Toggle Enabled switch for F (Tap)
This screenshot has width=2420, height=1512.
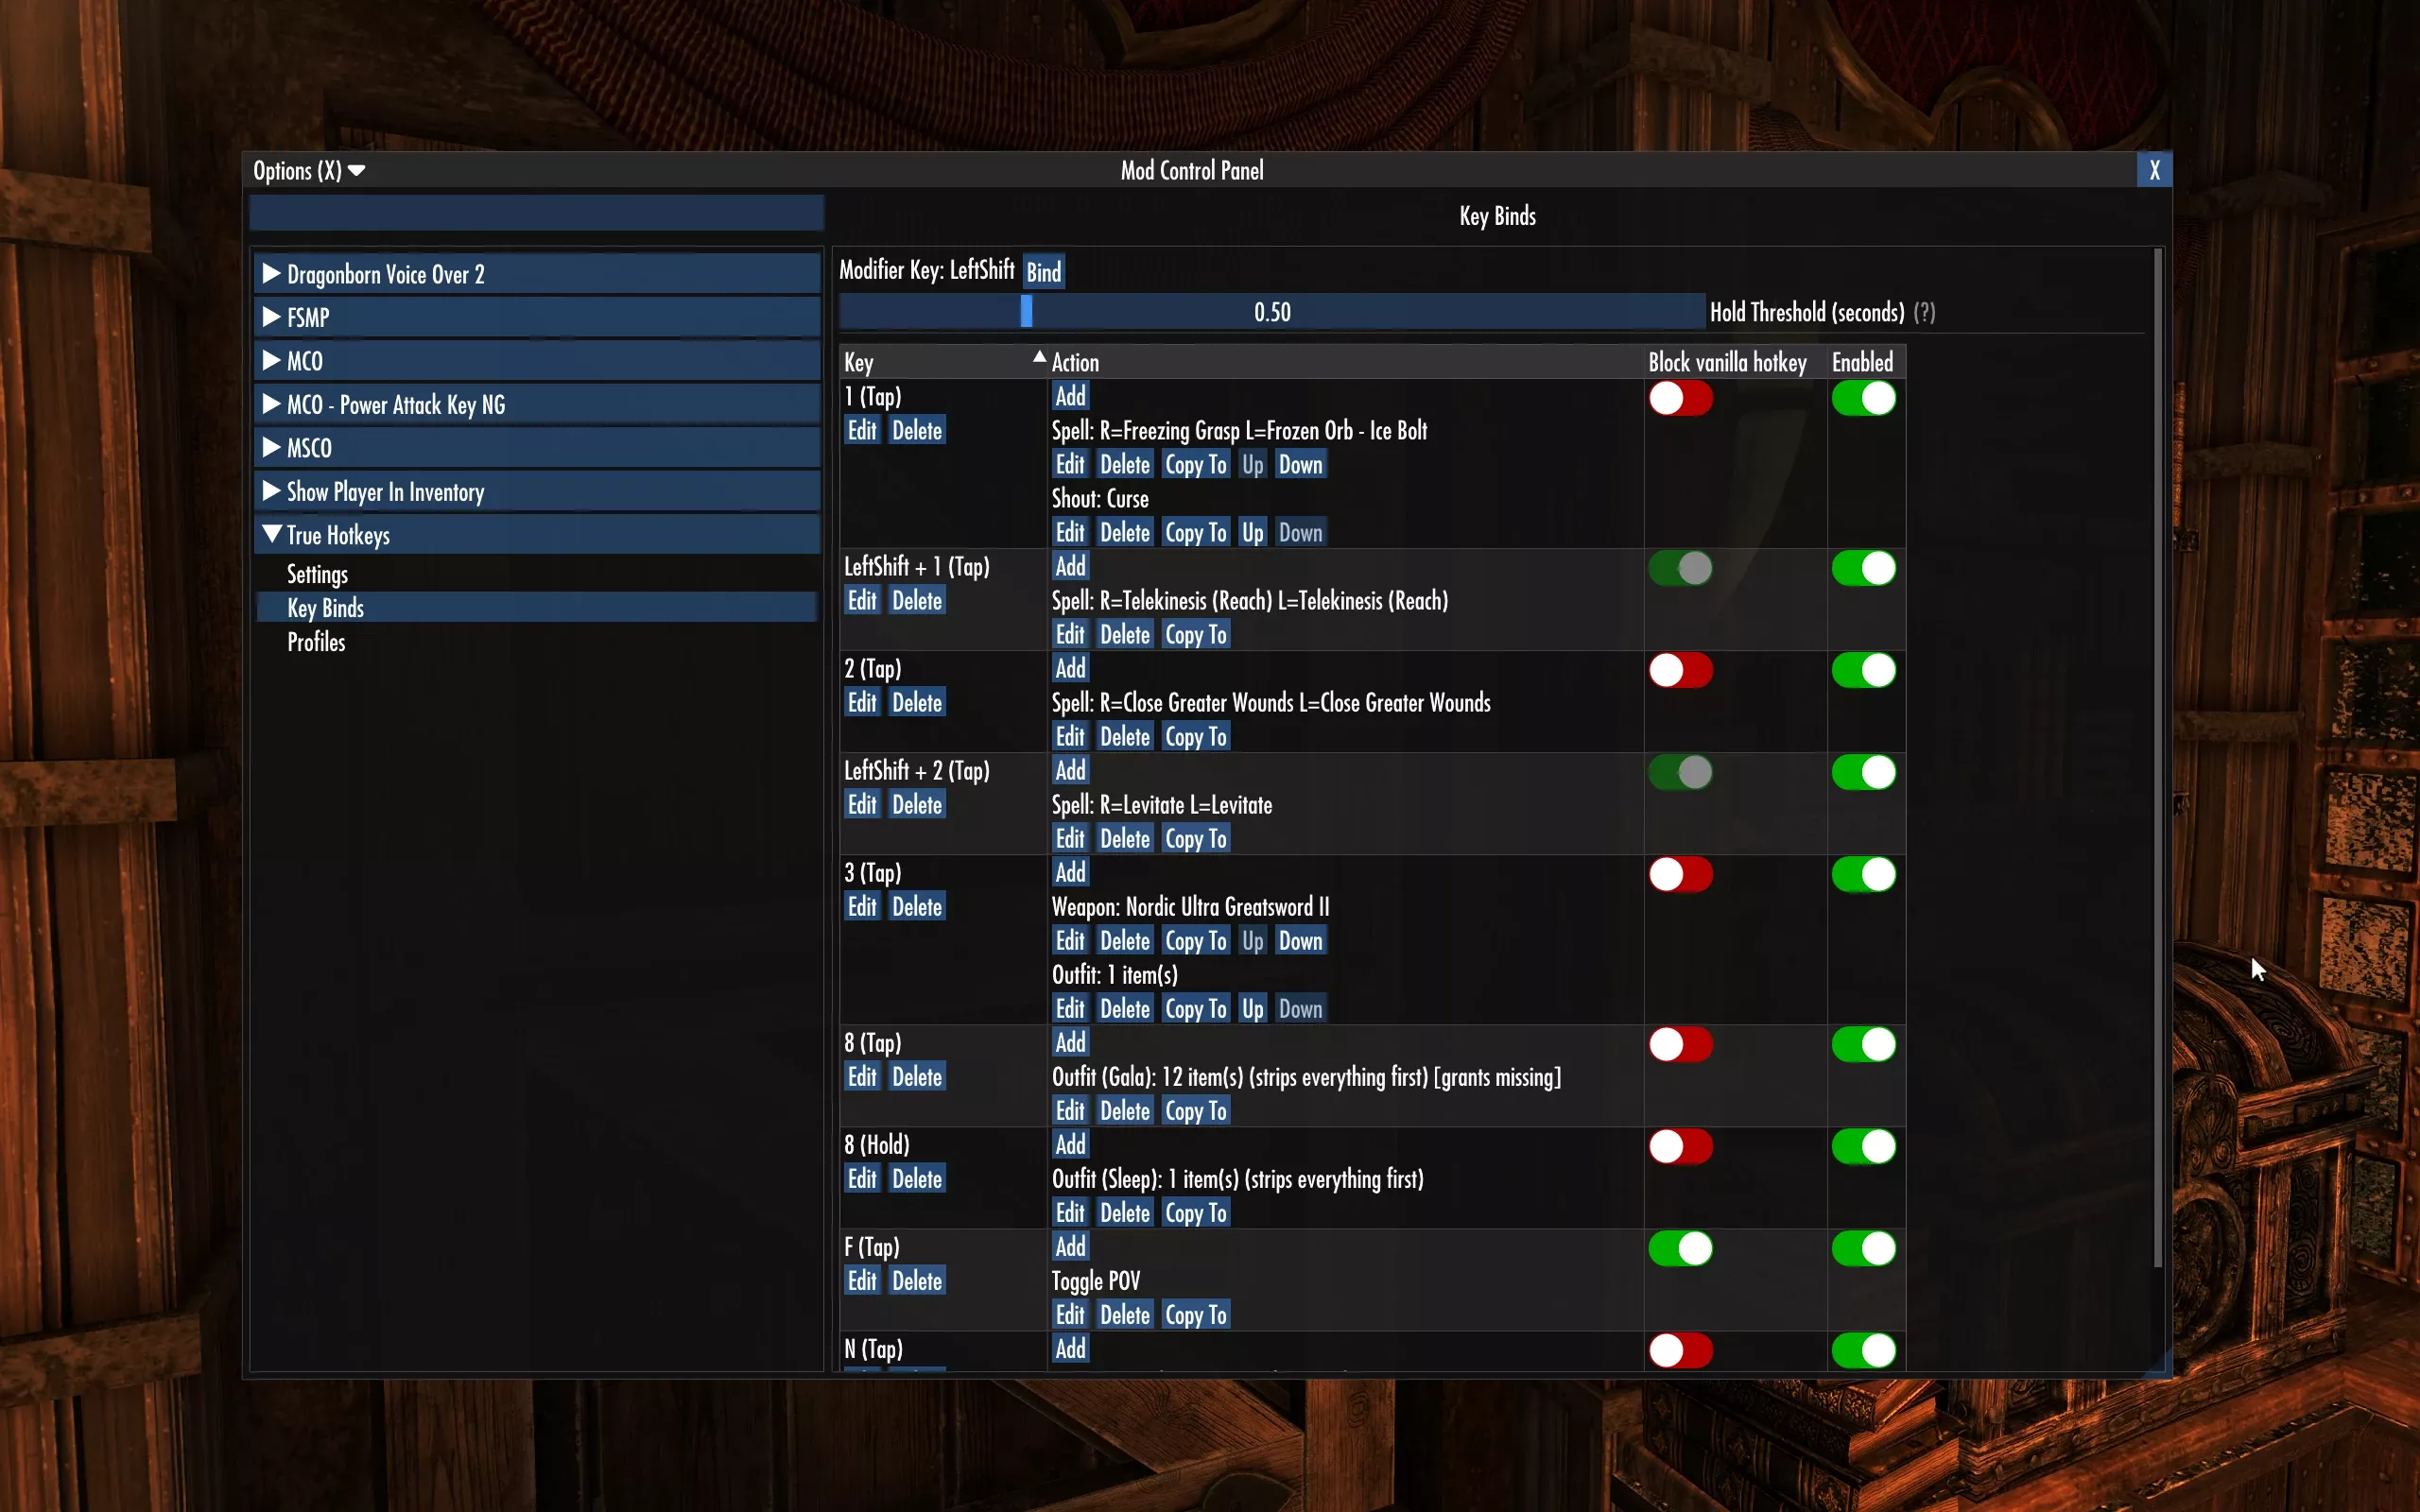[x=1864, y=1248]
